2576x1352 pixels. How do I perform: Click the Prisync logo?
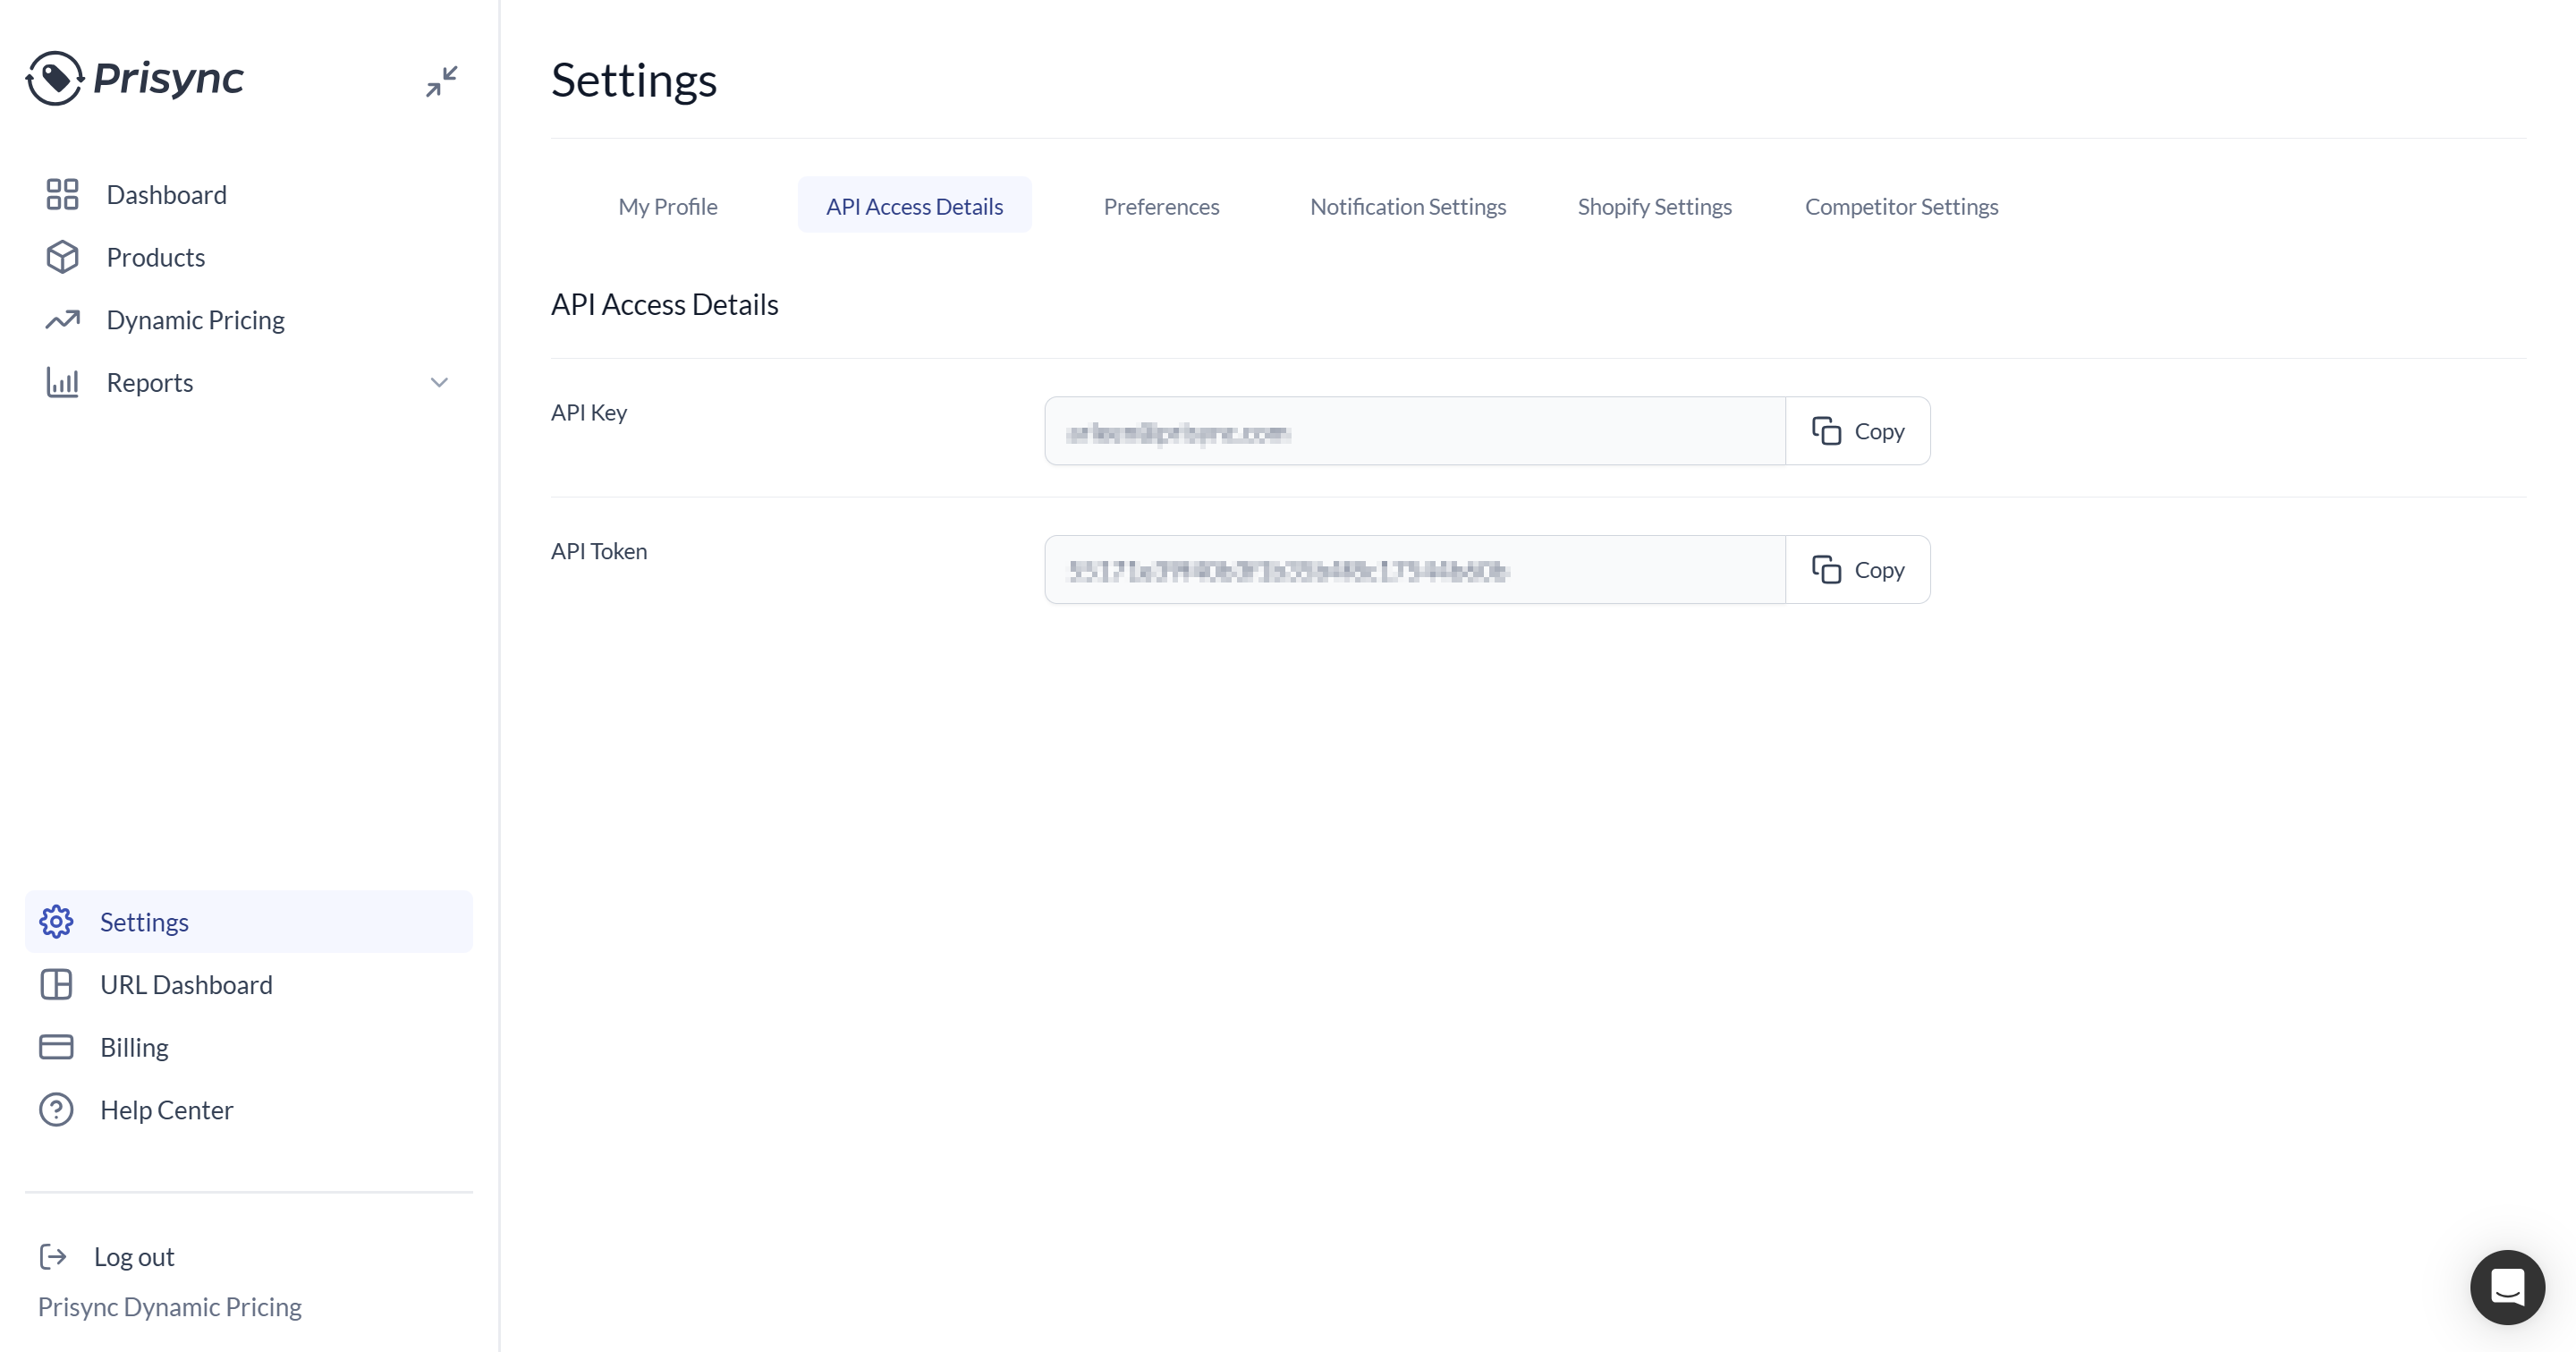coord(135,78)
